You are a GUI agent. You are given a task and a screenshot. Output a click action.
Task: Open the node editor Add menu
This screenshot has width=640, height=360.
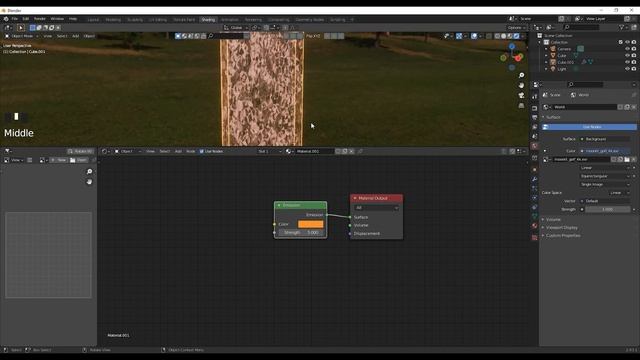coord(178,151)
